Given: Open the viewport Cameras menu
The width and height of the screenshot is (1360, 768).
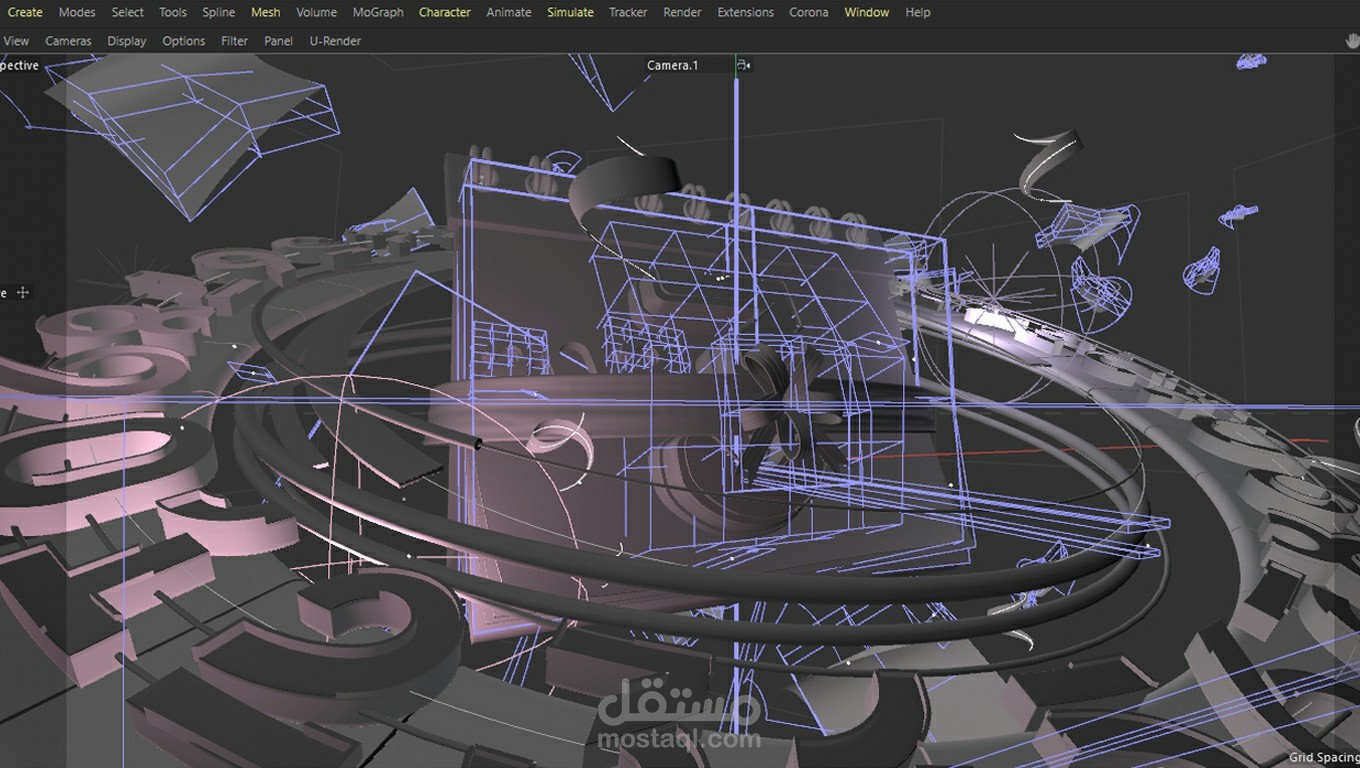Looking at the screenshot, I should point(68,41).
